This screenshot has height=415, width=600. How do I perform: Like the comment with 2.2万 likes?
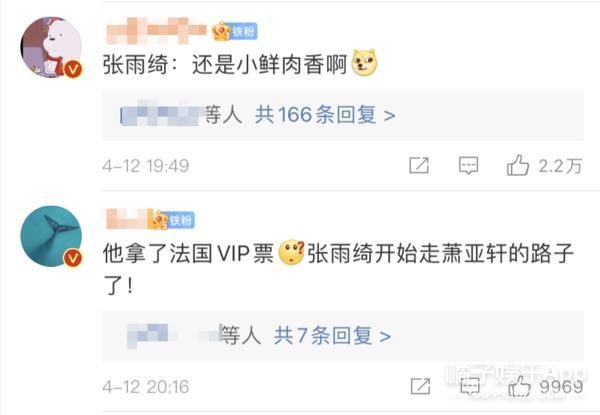click(x=518, y=165)
